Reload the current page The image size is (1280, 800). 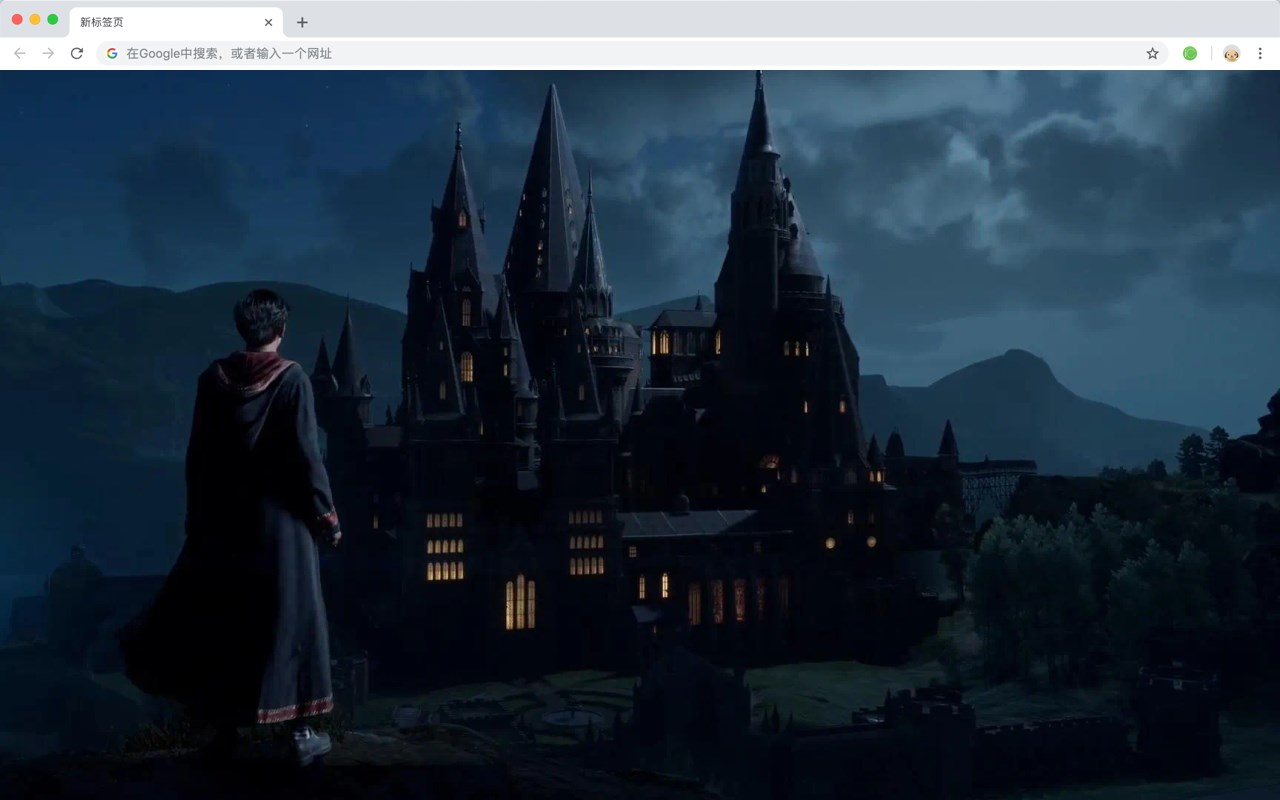tap(77, 53)
